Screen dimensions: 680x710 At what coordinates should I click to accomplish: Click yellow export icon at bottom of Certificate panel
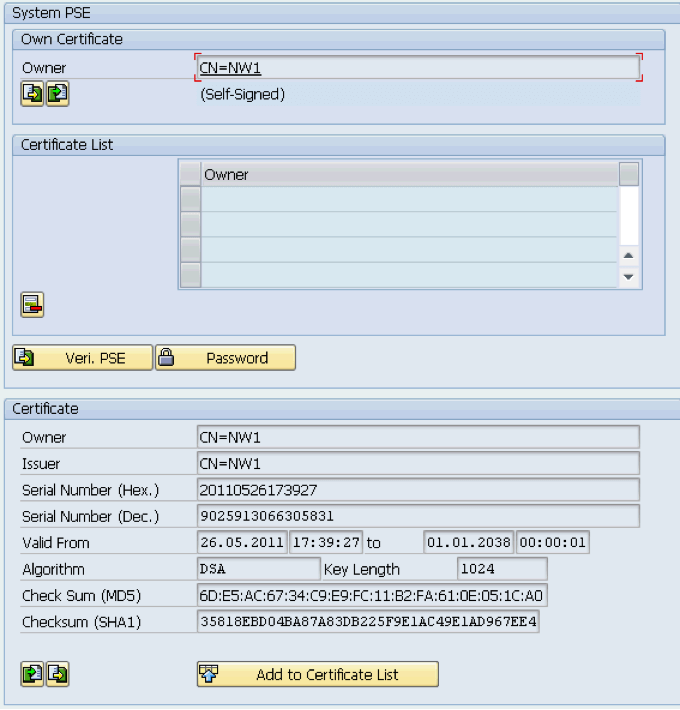57,675
